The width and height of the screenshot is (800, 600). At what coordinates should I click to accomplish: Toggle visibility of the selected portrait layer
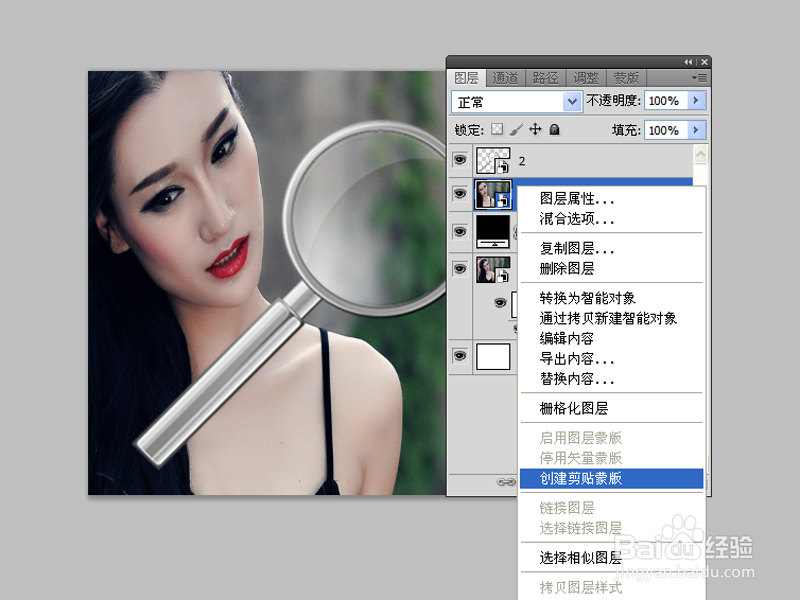(460, 194)
